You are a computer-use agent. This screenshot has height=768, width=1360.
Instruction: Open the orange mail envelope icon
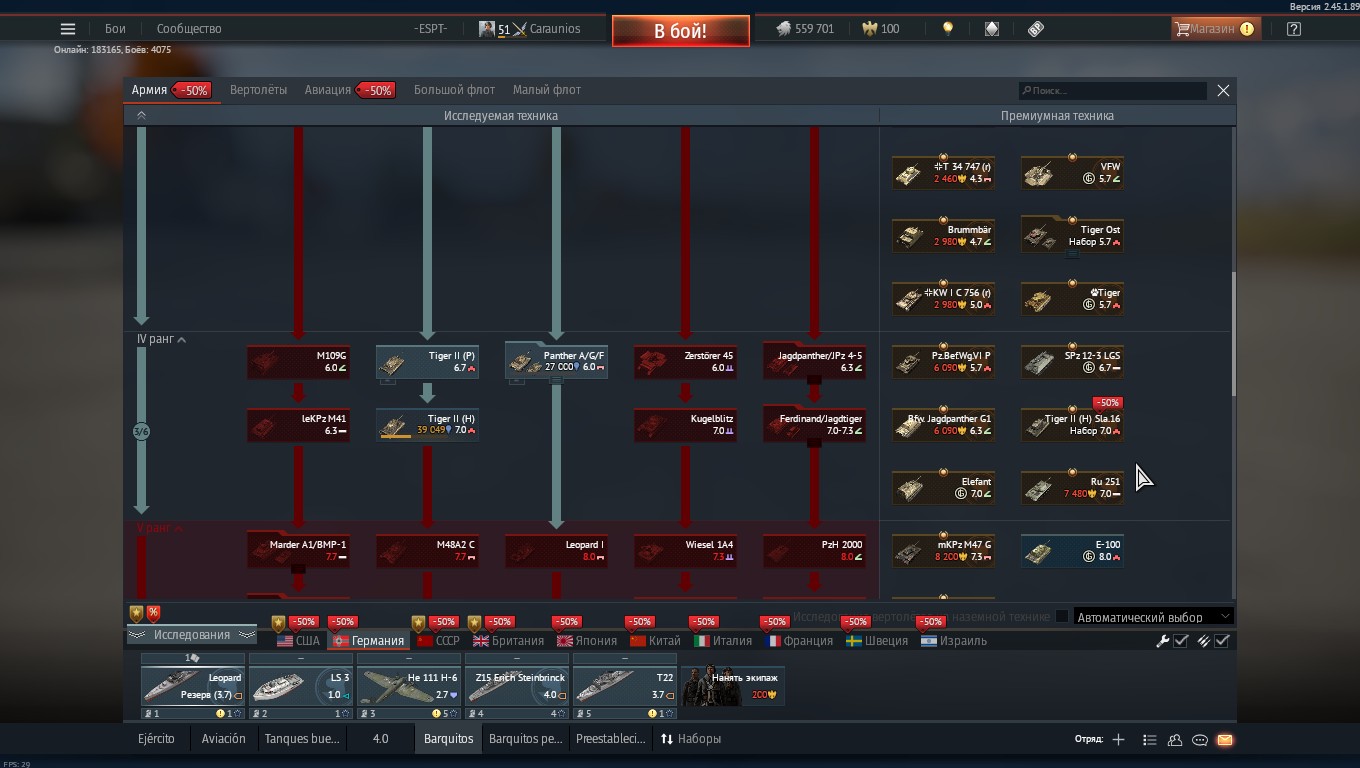pyautogui.click(x=1225, y=740)
